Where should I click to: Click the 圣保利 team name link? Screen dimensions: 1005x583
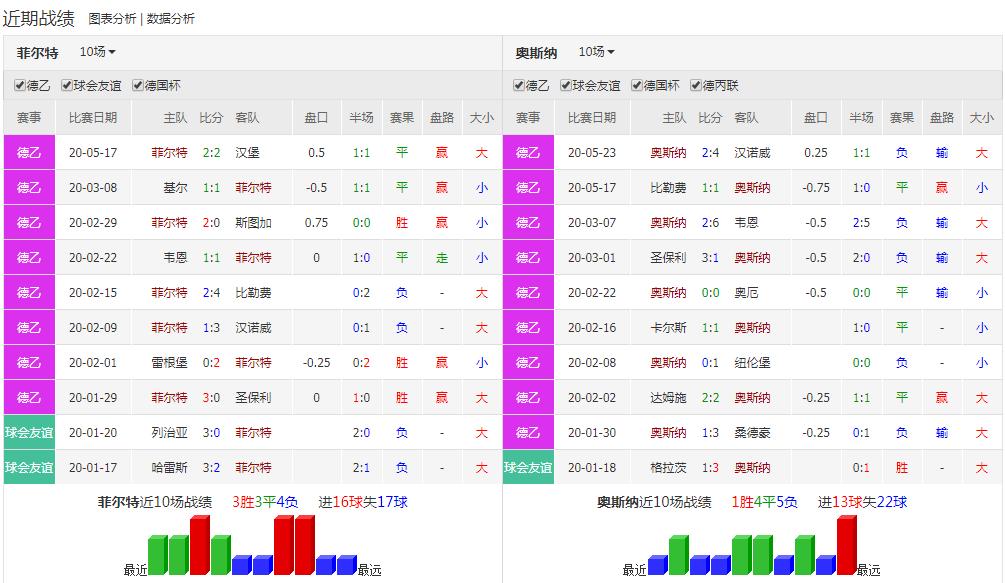coord(253,396)
